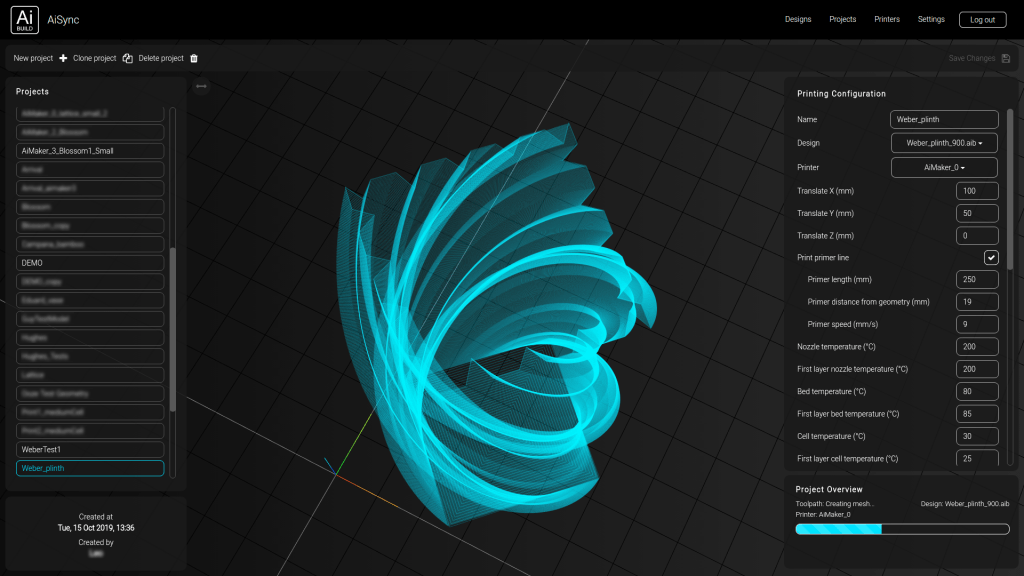This screenshot has width=1024, height=576.
Task: Click the Bed temperature field
Action: pyautogui.click(x=977, y=391)
